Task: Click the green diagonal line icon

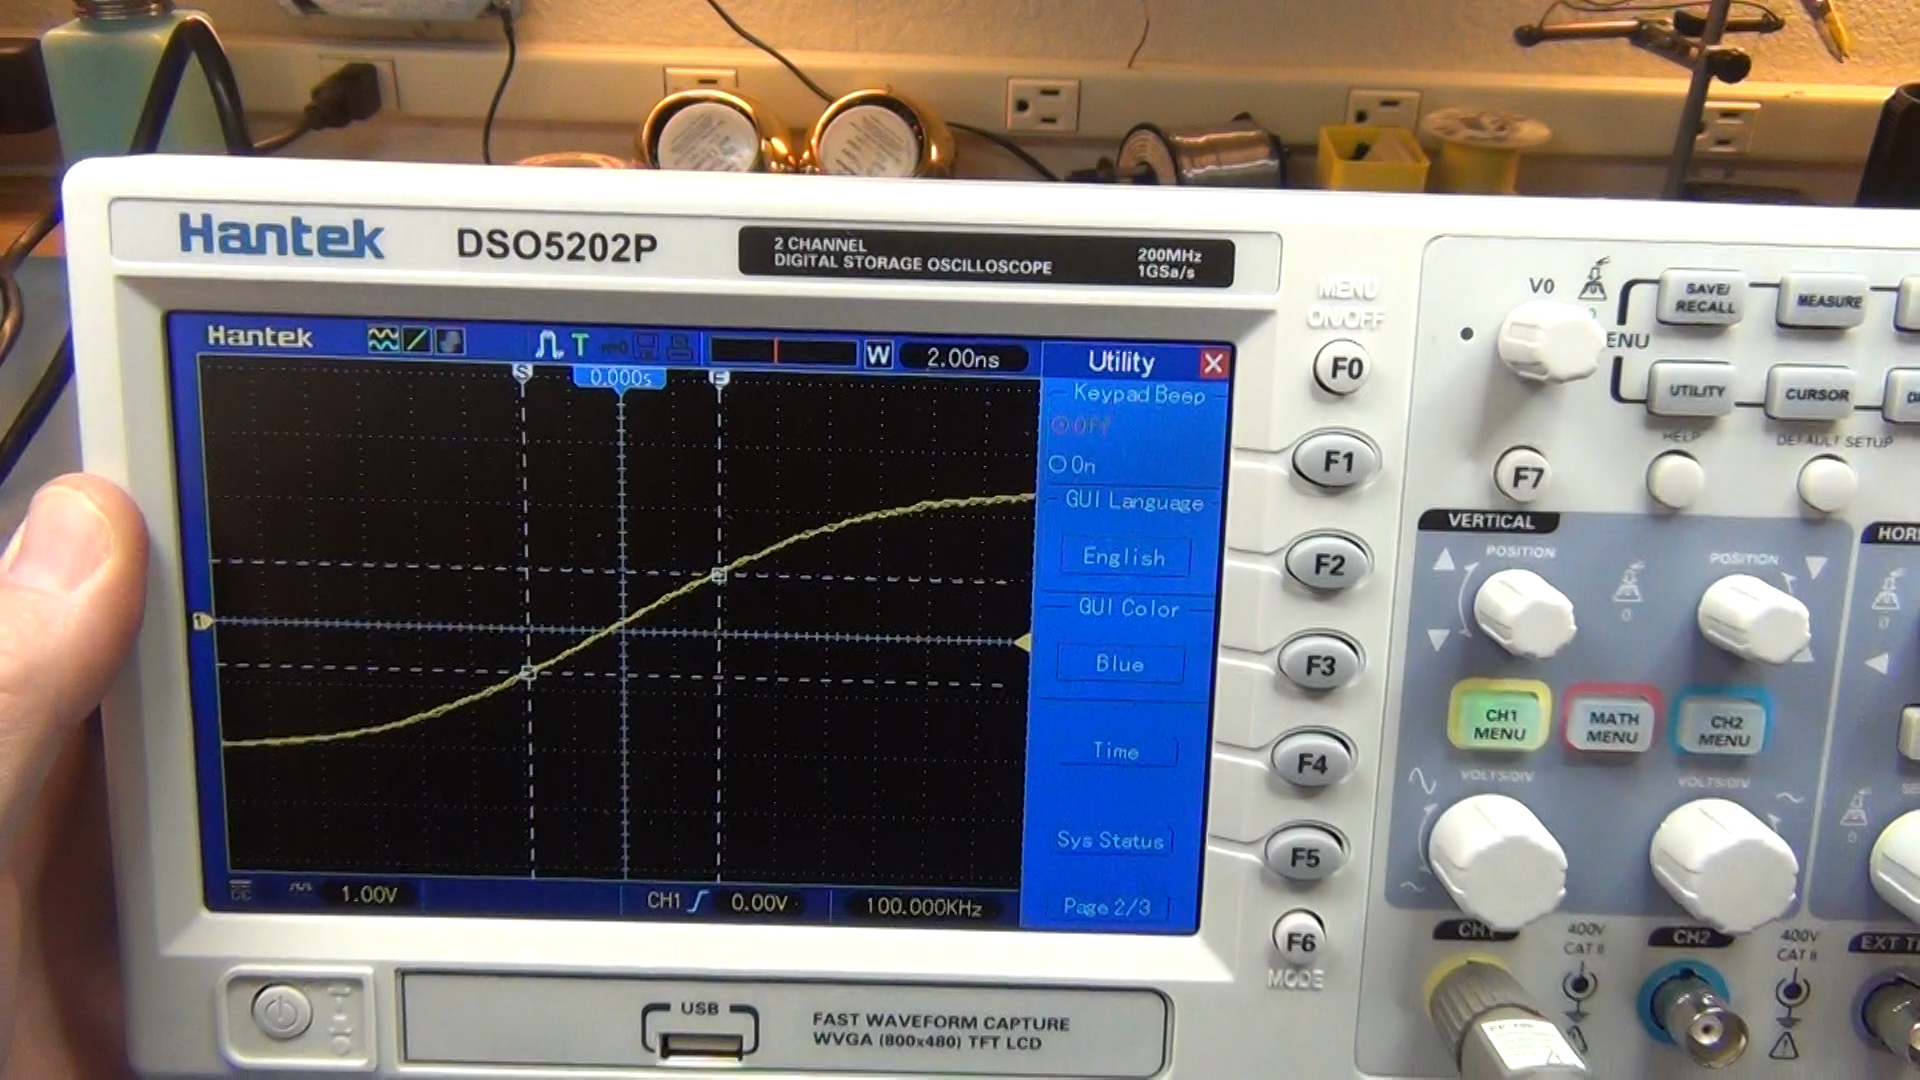Action: click(417, 341)
